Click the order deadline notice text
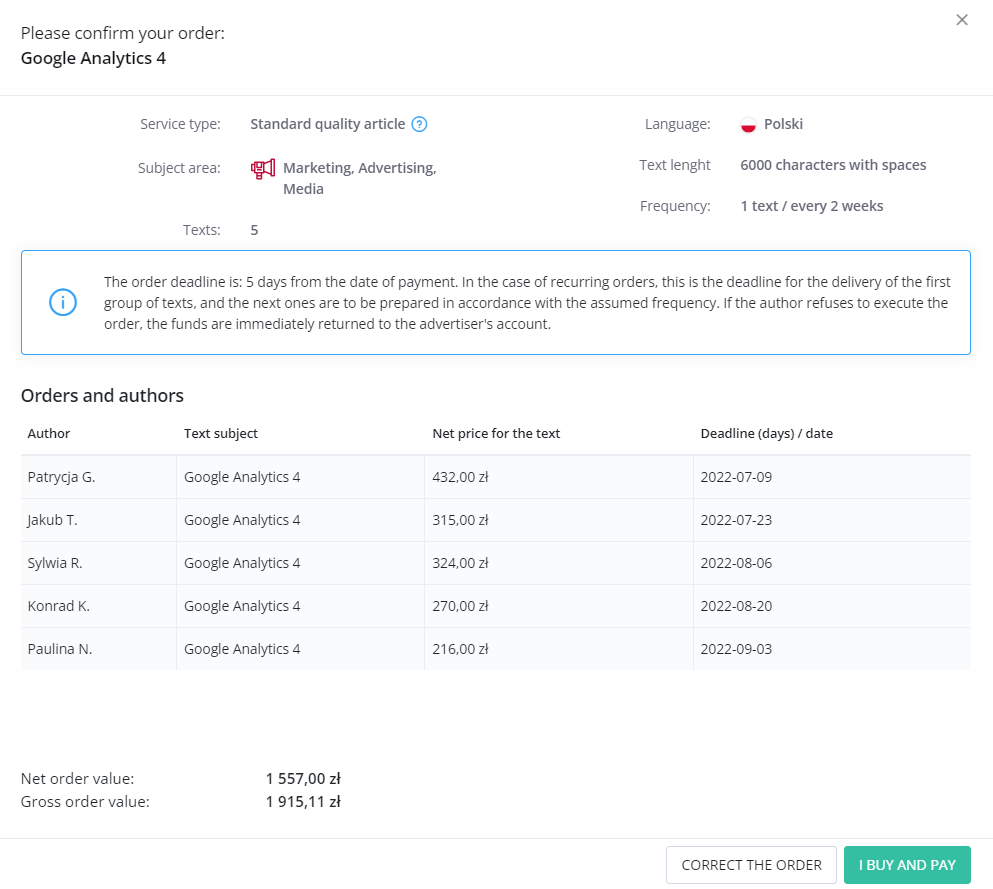The height and width of the screenshot is (889, 993). [x=527, y=303]
